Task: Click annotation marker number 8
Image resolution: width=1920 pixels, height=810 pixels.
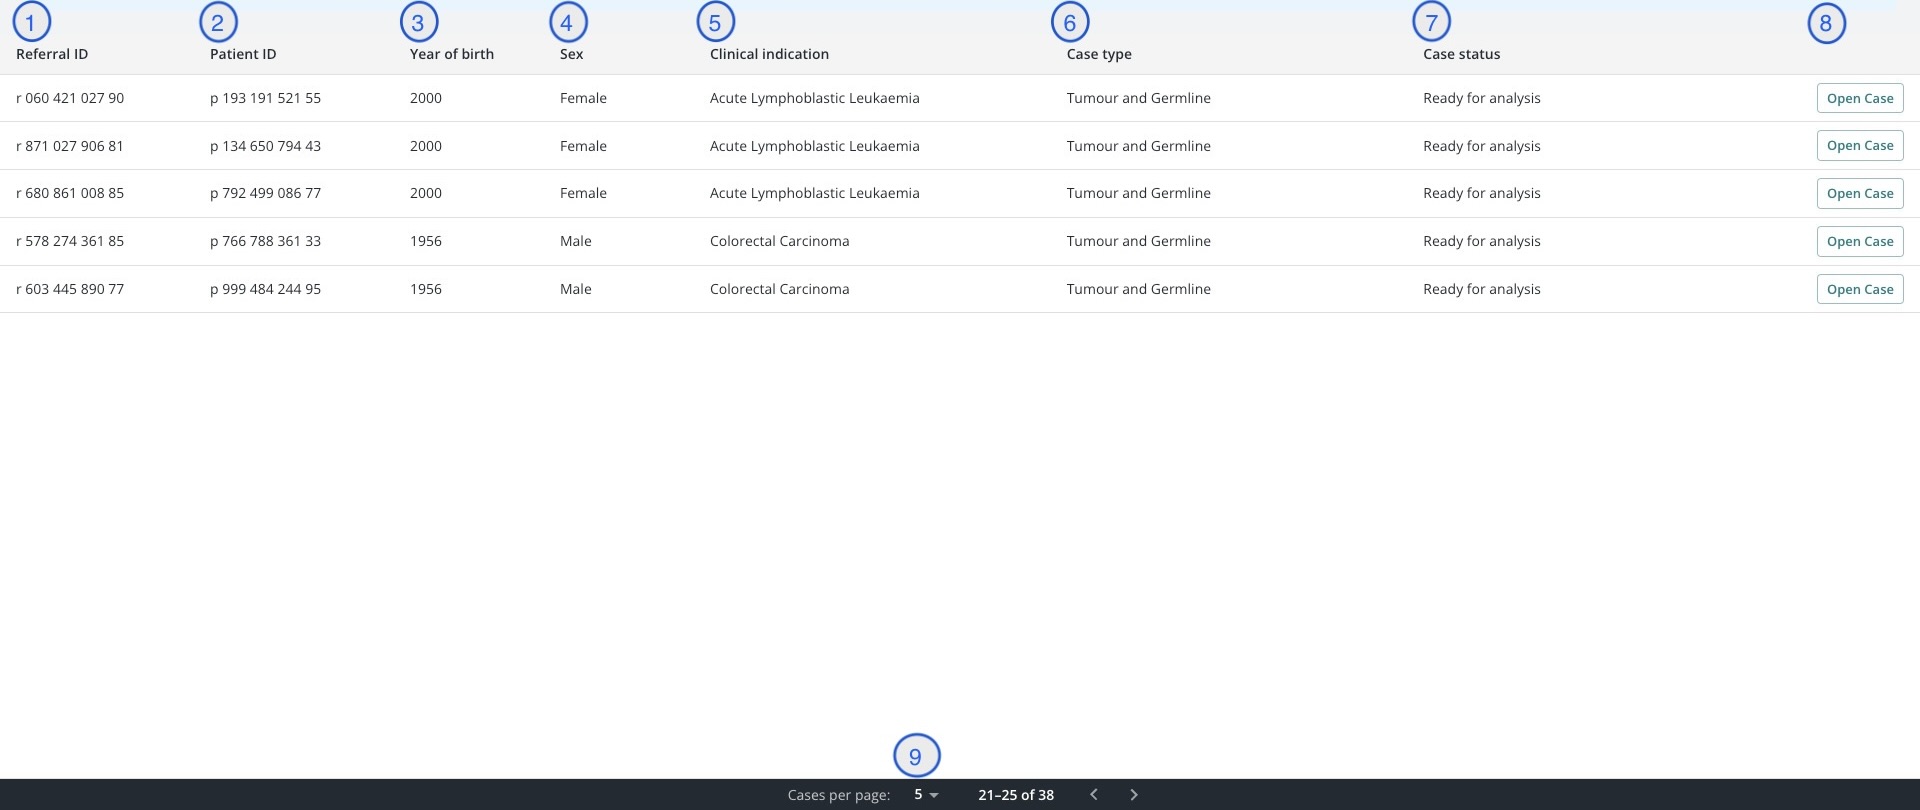Action: (1826, 23)
